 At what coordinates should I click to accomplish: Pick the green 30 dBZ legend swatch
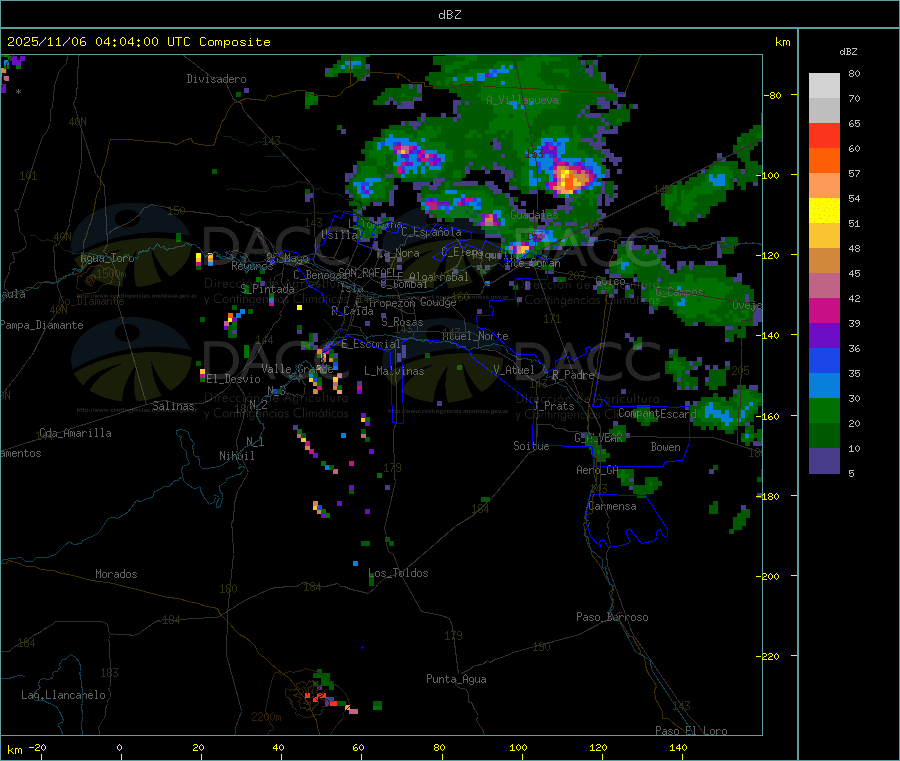(x=824, y=410)
